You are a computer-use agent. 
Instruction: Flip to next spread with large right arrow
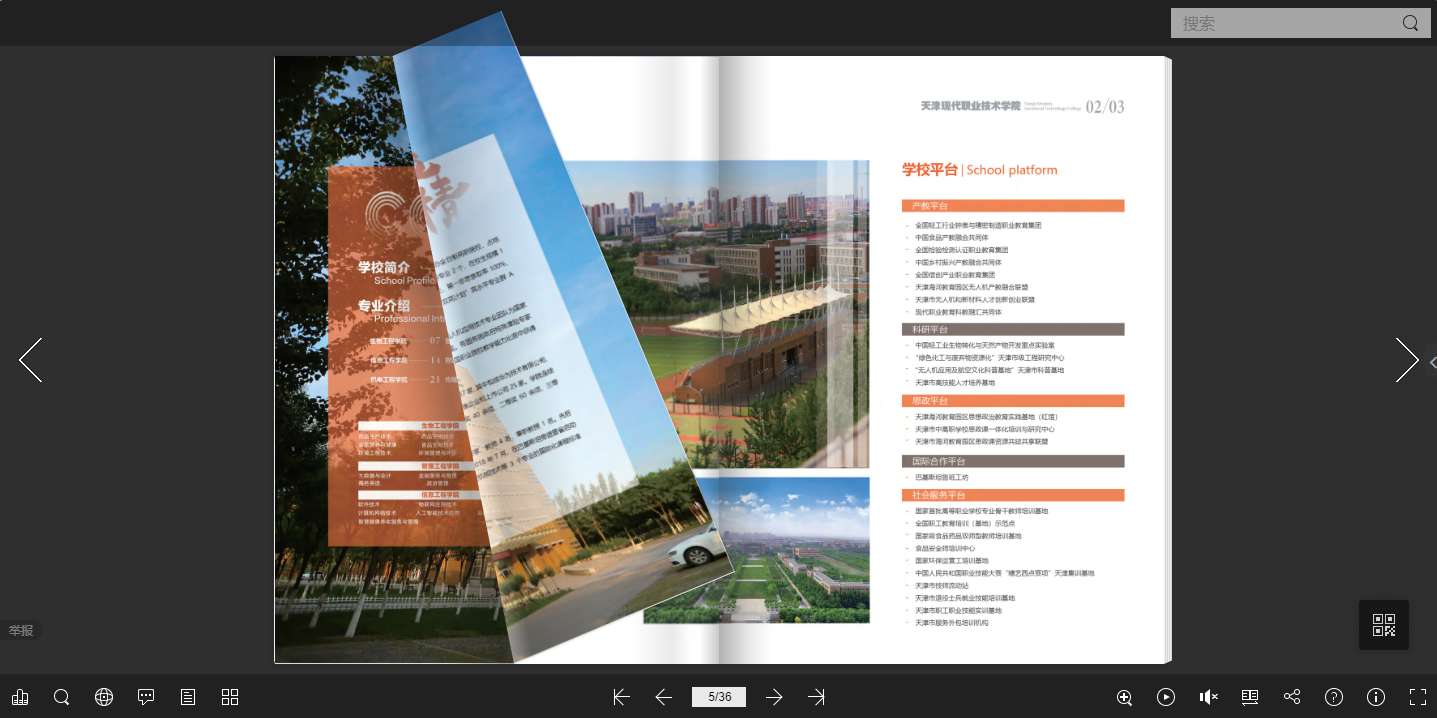[1407, 360]
